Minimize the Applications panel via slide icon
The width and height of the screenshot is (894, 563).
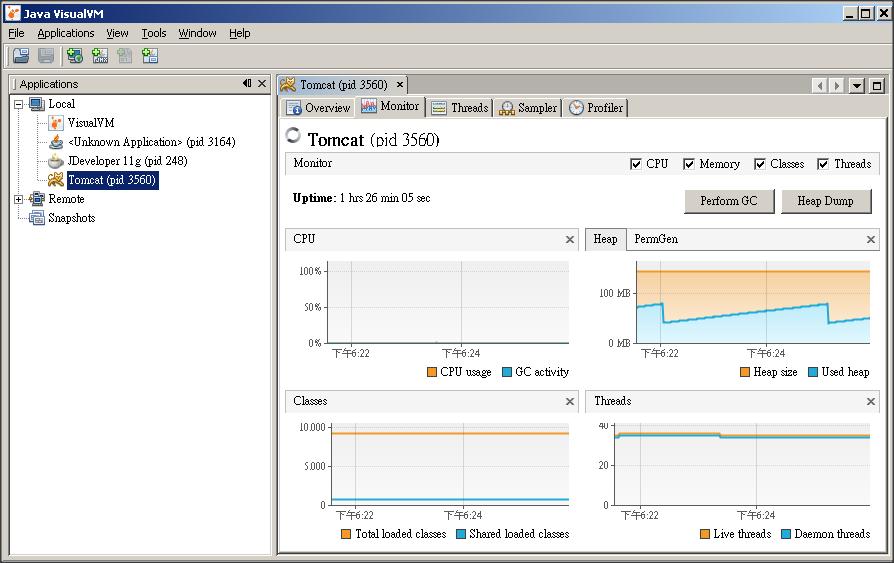coord(247,83)
